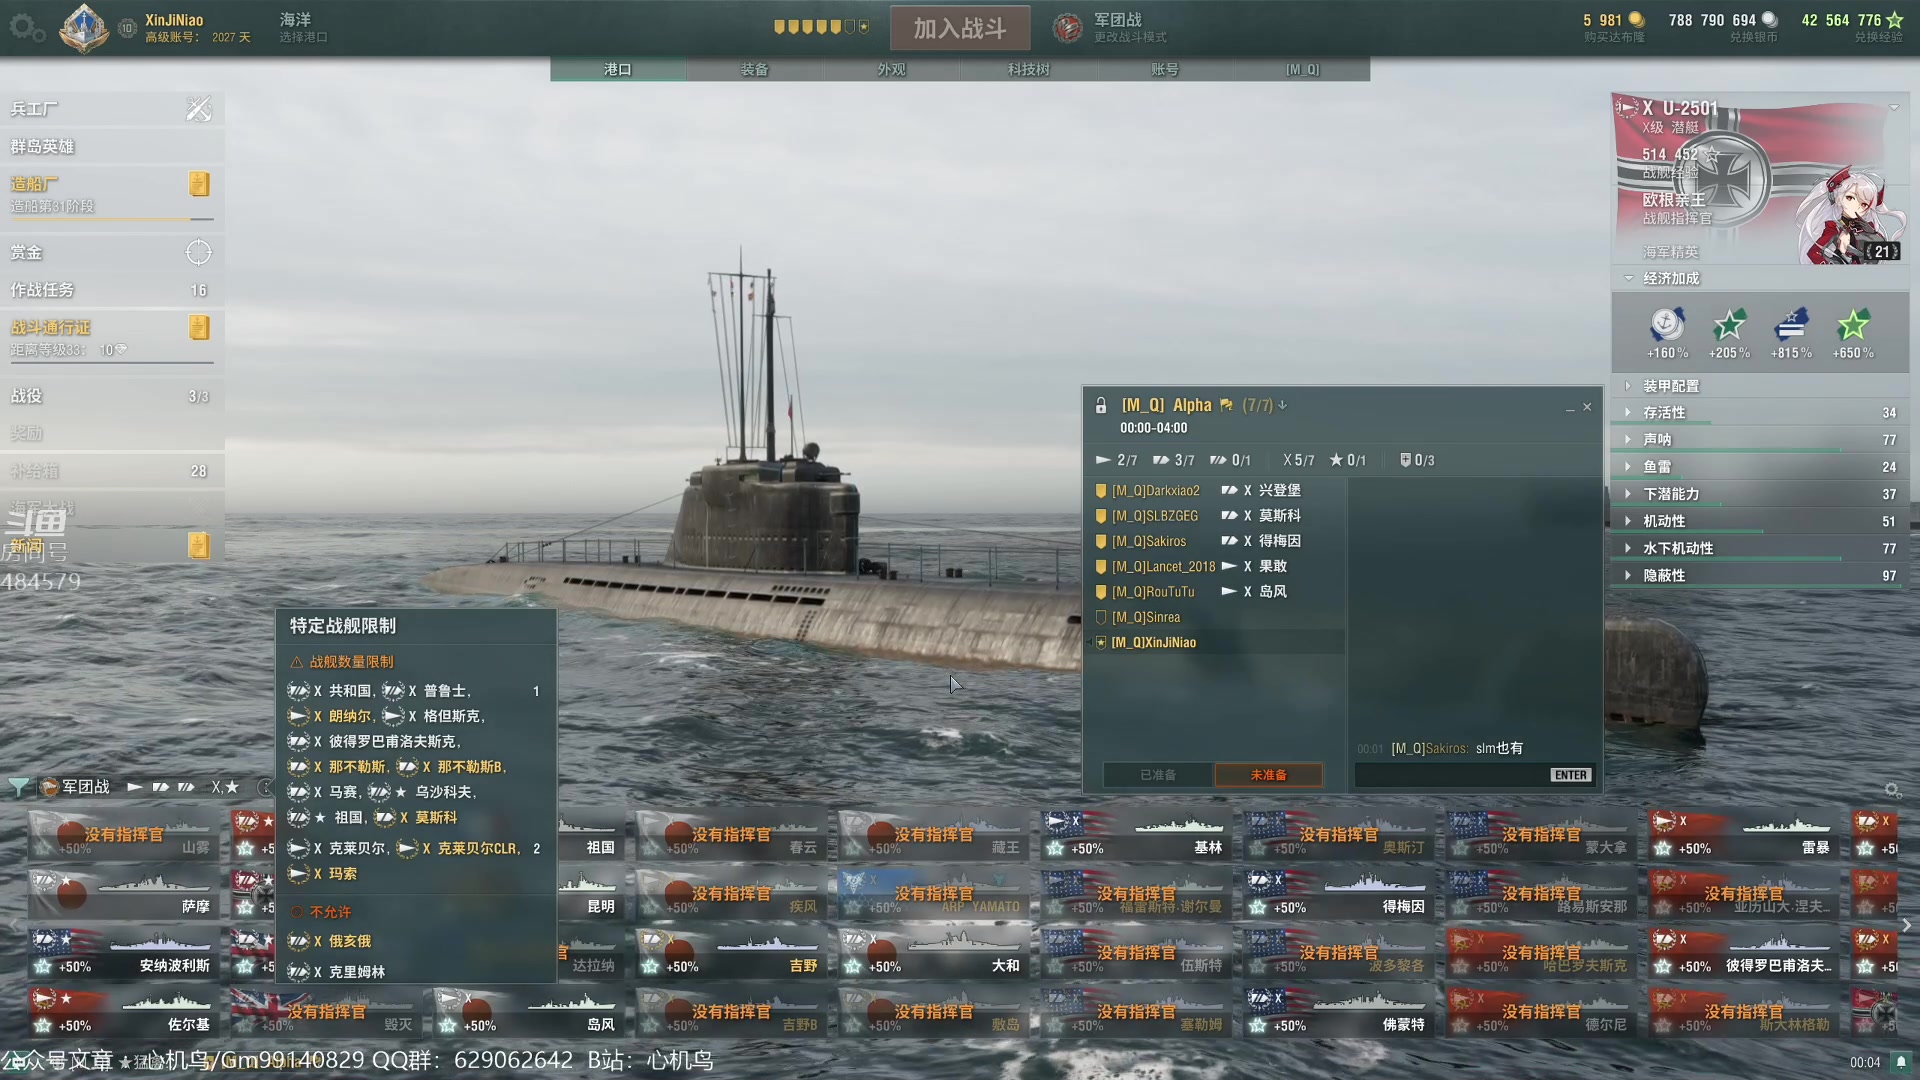Click the player clan emblem beside XinJiNiao
Screen dimensions: 1920x1080
tap(84, 28)
